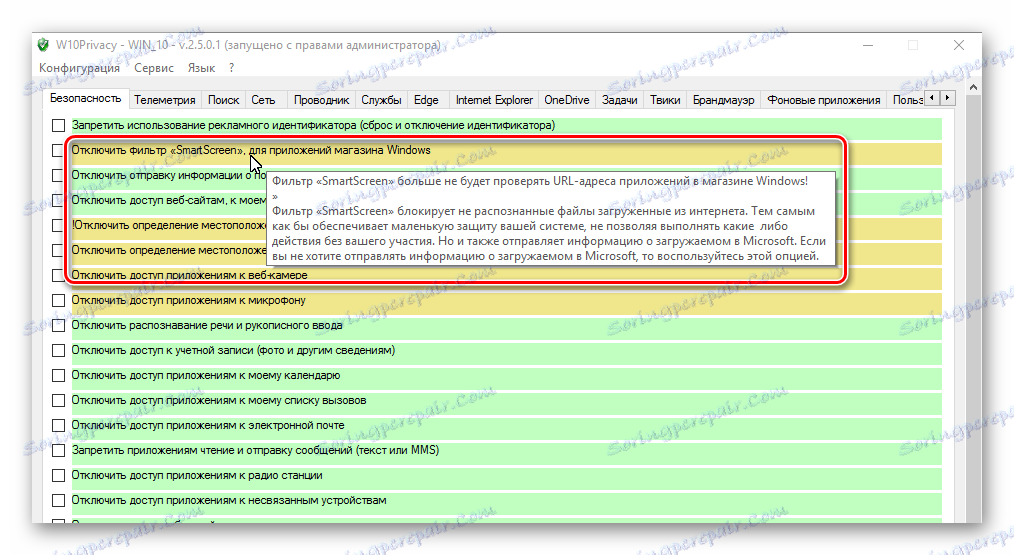1014x555 pixels.
Task: Check the messages (text or MMS) checkbox
Action: (59, 450)
